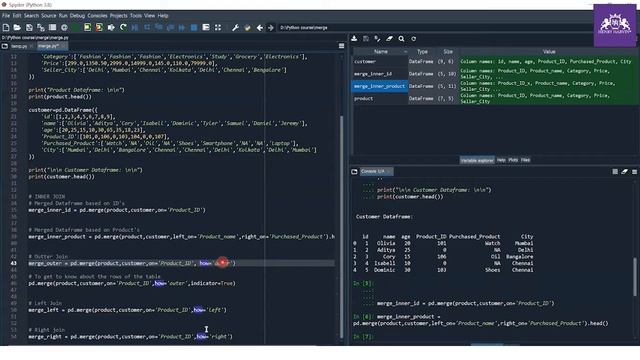Image resolution: width=640 pixels, height=360 pixels.
Task: Click the @ symbol finder icon
Action: point(64,27)
